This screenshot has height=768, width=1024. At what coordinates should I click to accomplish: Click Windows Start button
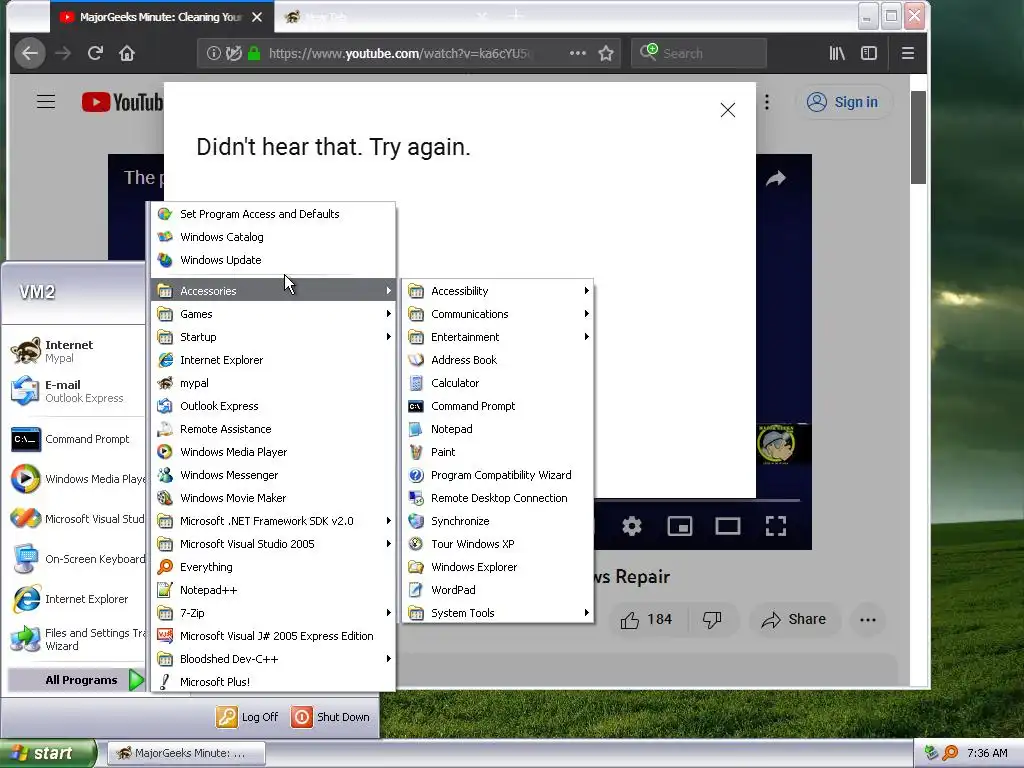[x=48, y=753]
